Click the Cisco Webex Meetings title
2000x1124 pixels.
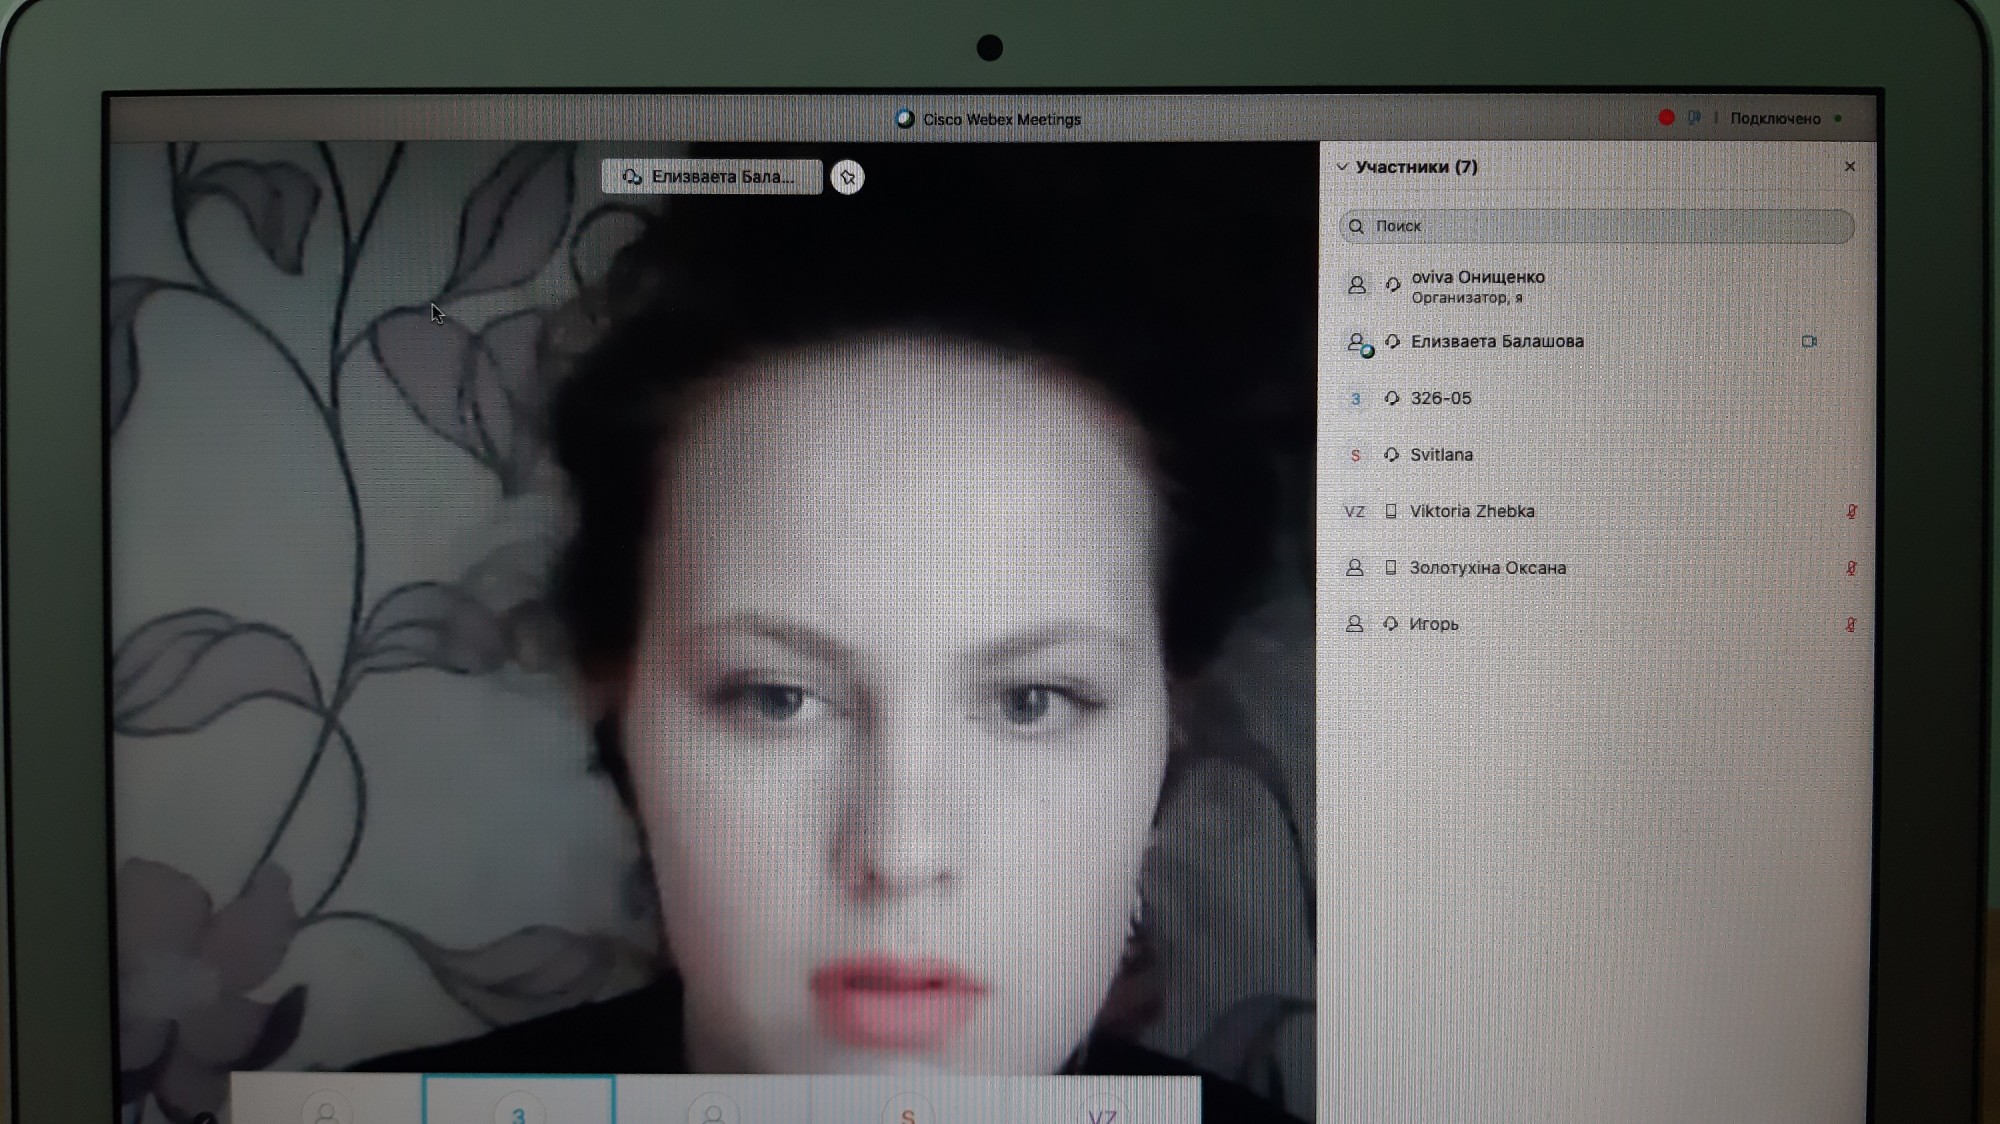(x=1002, y=119)
